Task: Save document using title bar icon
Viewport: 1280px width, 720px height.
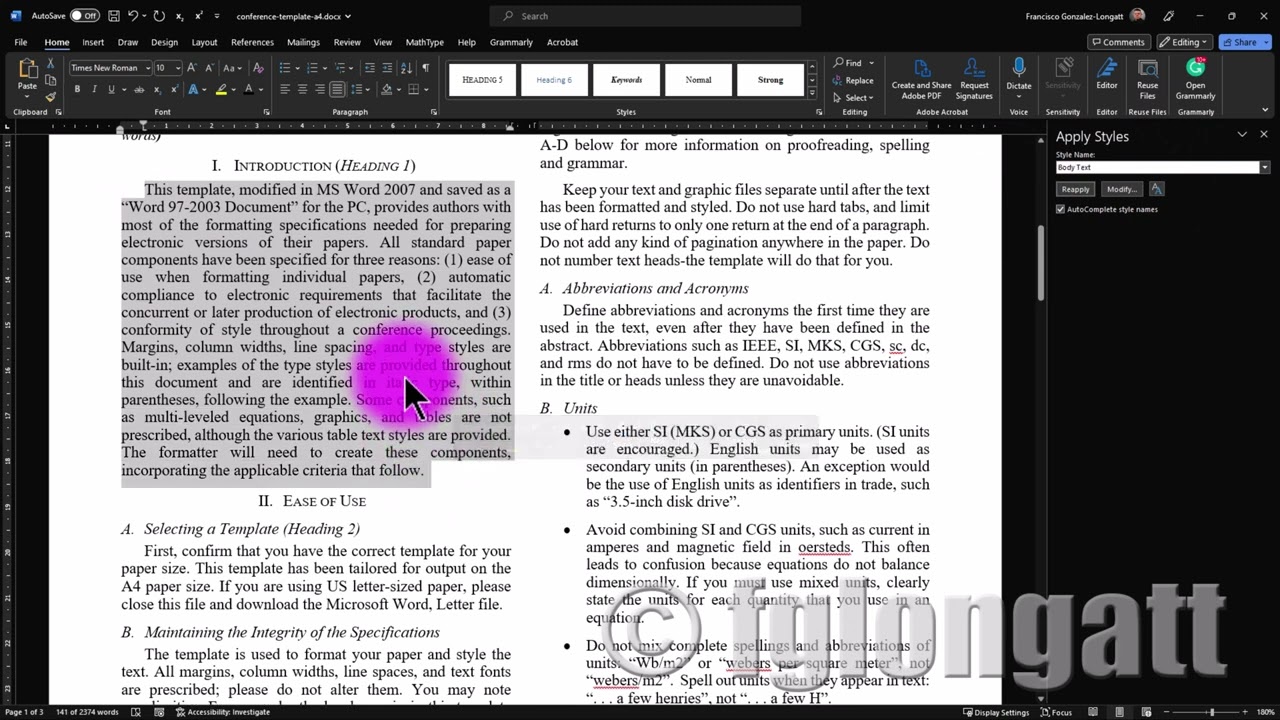Action: (x=114, y=16)
